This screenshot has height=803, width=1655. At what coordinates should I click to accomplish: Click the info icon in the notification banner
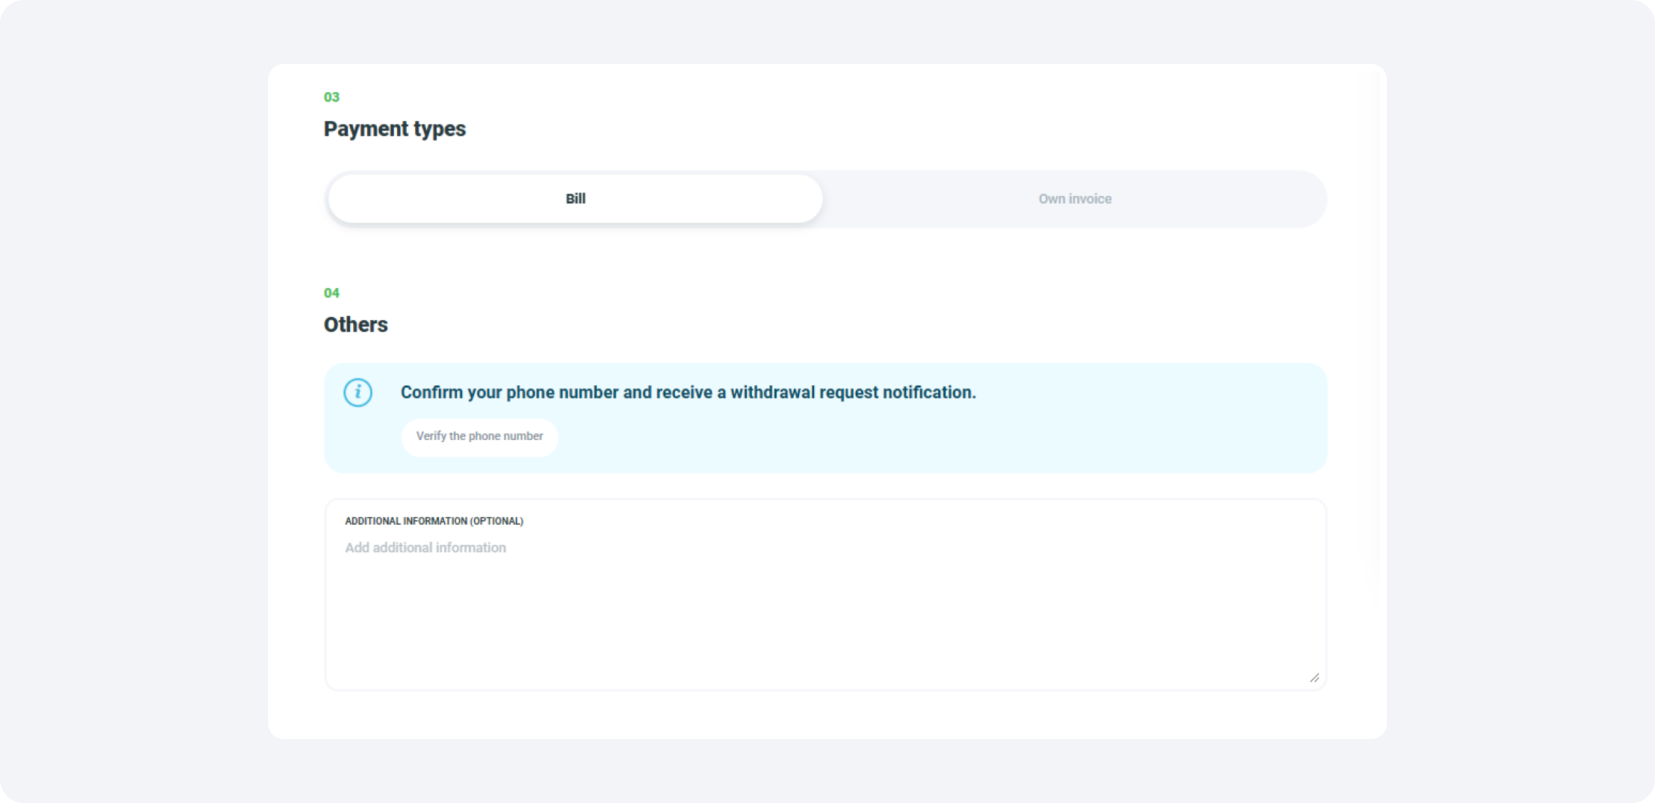pos(358,392)
